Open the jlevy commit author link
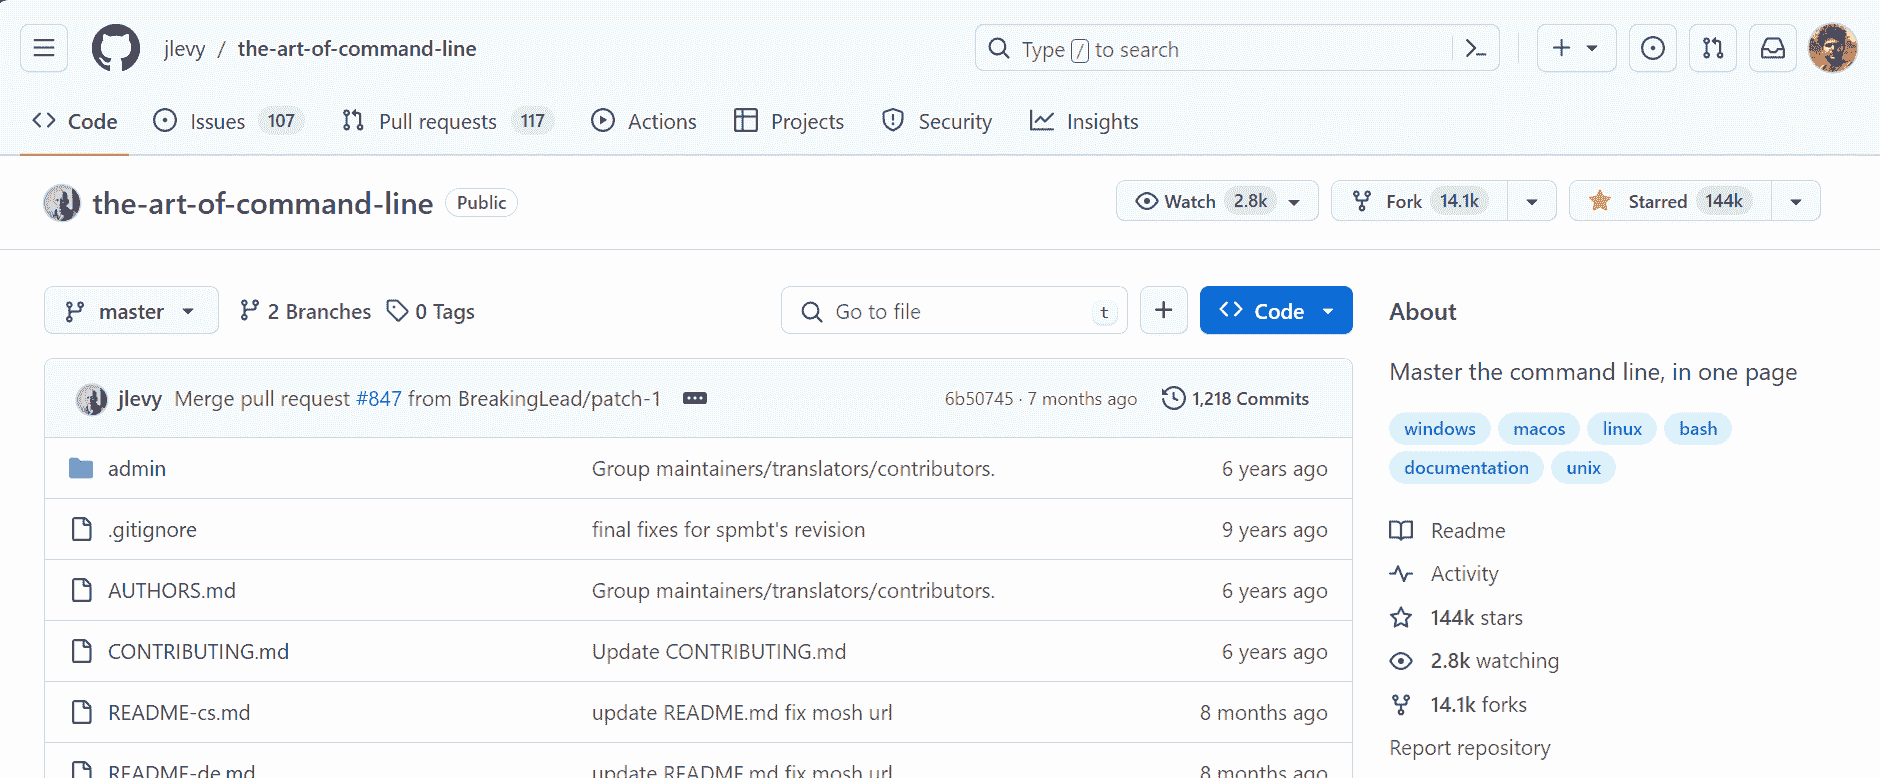 click(140, 399)
